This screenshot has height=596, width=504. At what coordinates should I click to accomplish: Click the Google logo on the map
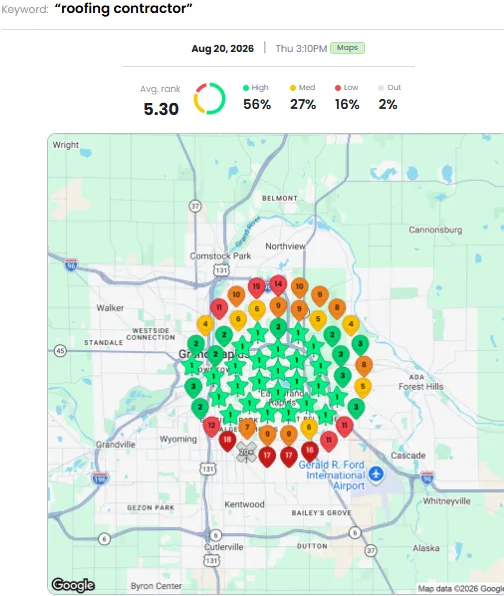click(x=73, y=585)
